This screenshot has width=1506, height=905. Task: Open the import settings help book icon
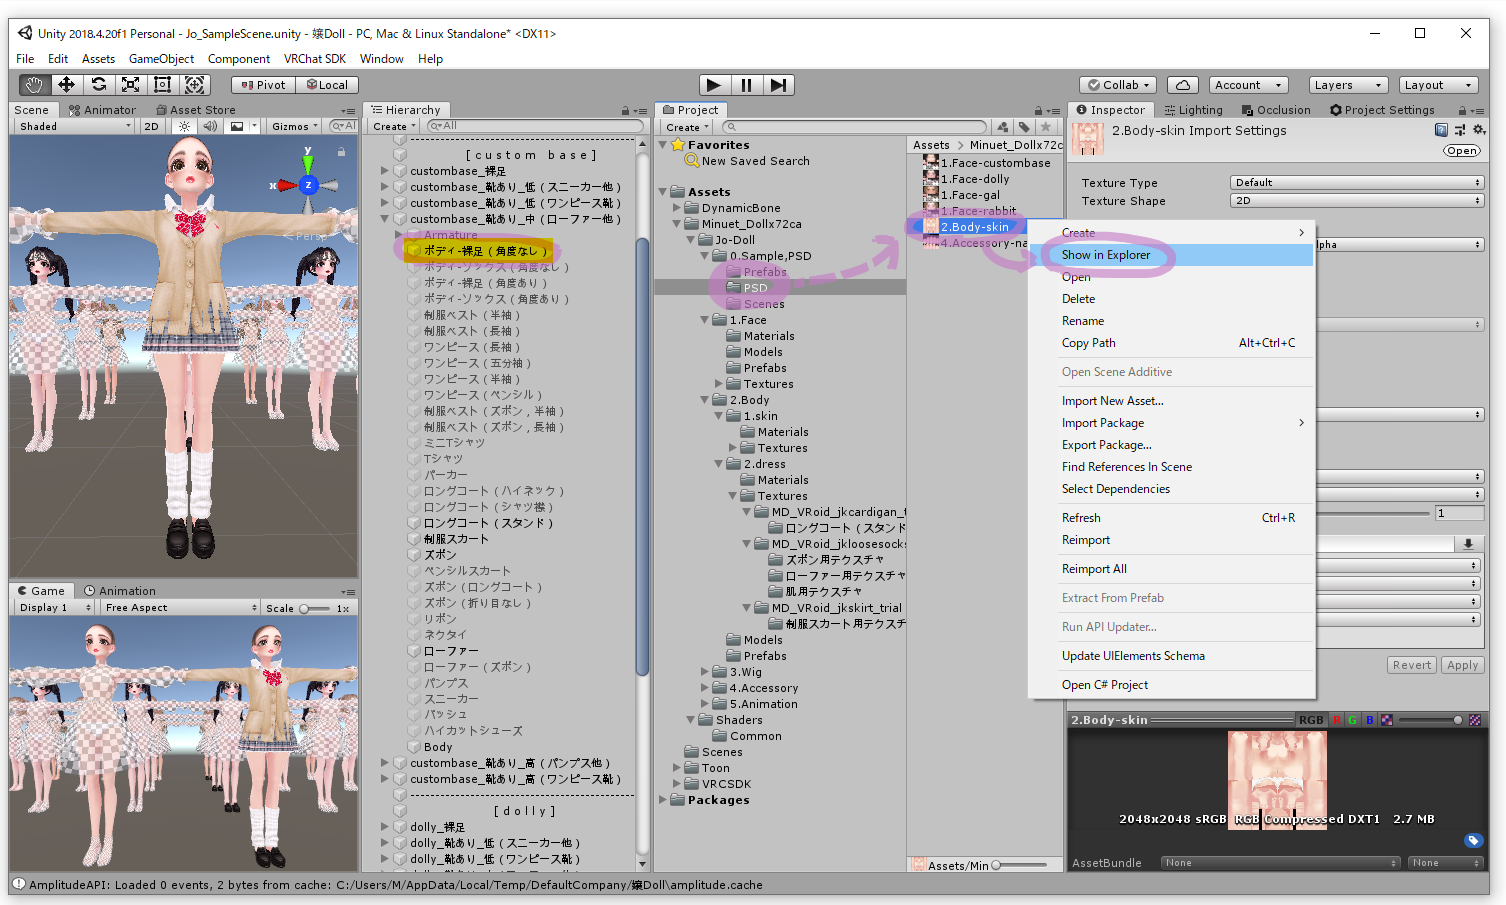coord(1441,130)
